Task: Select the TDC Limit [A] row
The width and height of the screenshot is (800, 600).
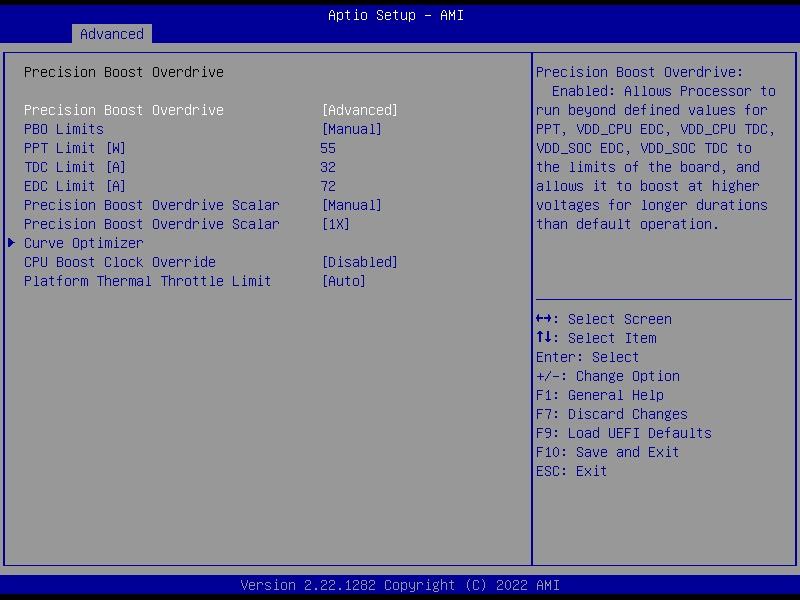Action: click(75, 167)
